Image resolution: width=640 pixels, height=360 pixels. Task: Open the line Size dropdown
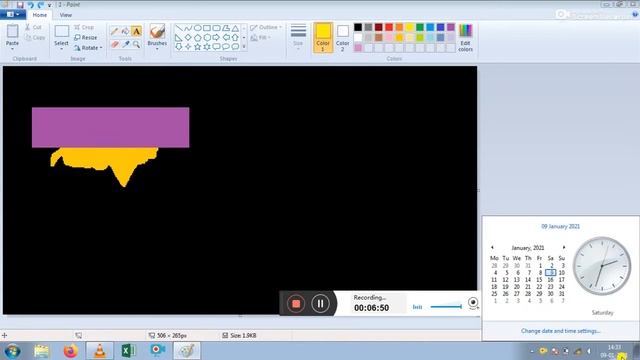(x=298, y=38)
